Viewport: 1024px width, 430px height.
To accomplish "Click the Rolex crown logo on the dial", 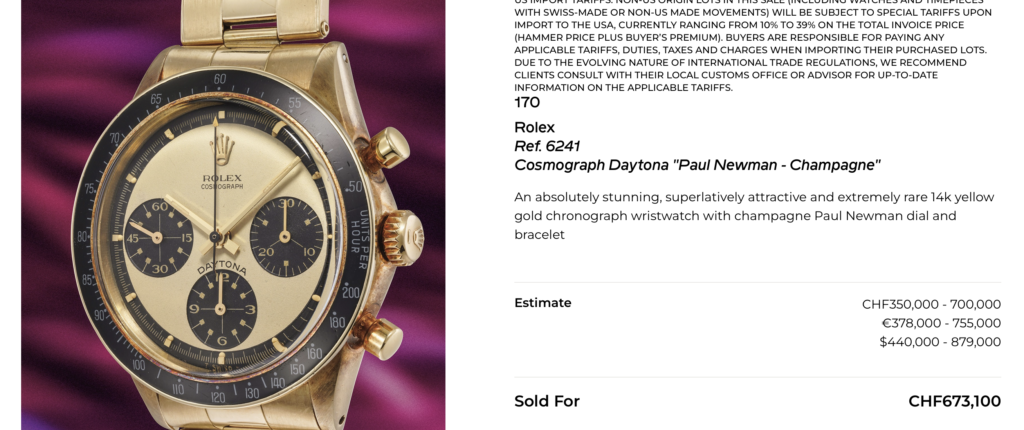I will coord(222,150).
